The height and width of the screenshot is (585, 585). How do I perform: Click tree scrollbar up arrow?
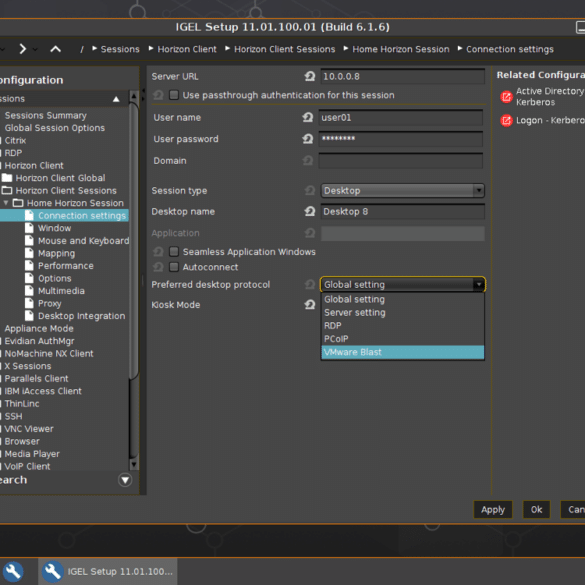pyautogui.click(x=134, y=97)
